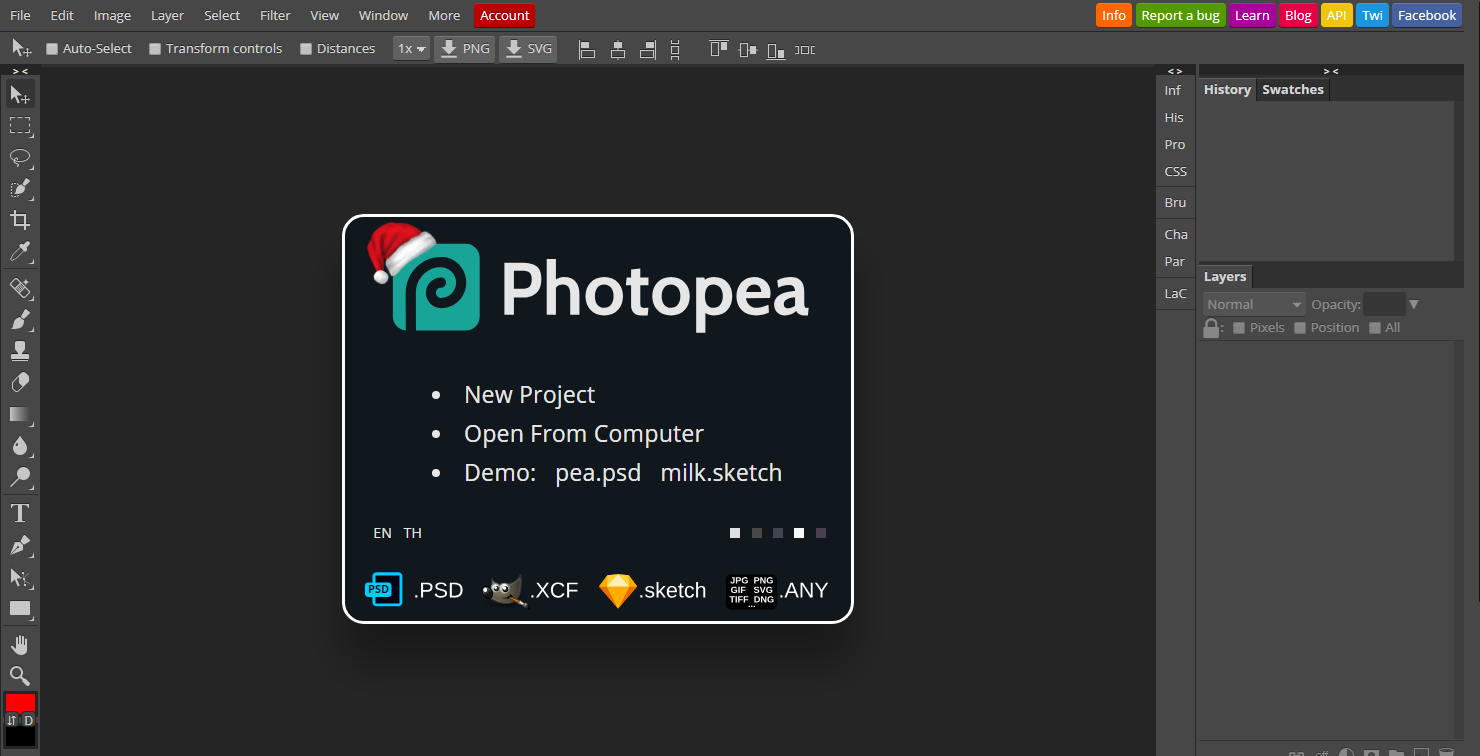Open the 1x export scale dropdown

coord(412,48)
